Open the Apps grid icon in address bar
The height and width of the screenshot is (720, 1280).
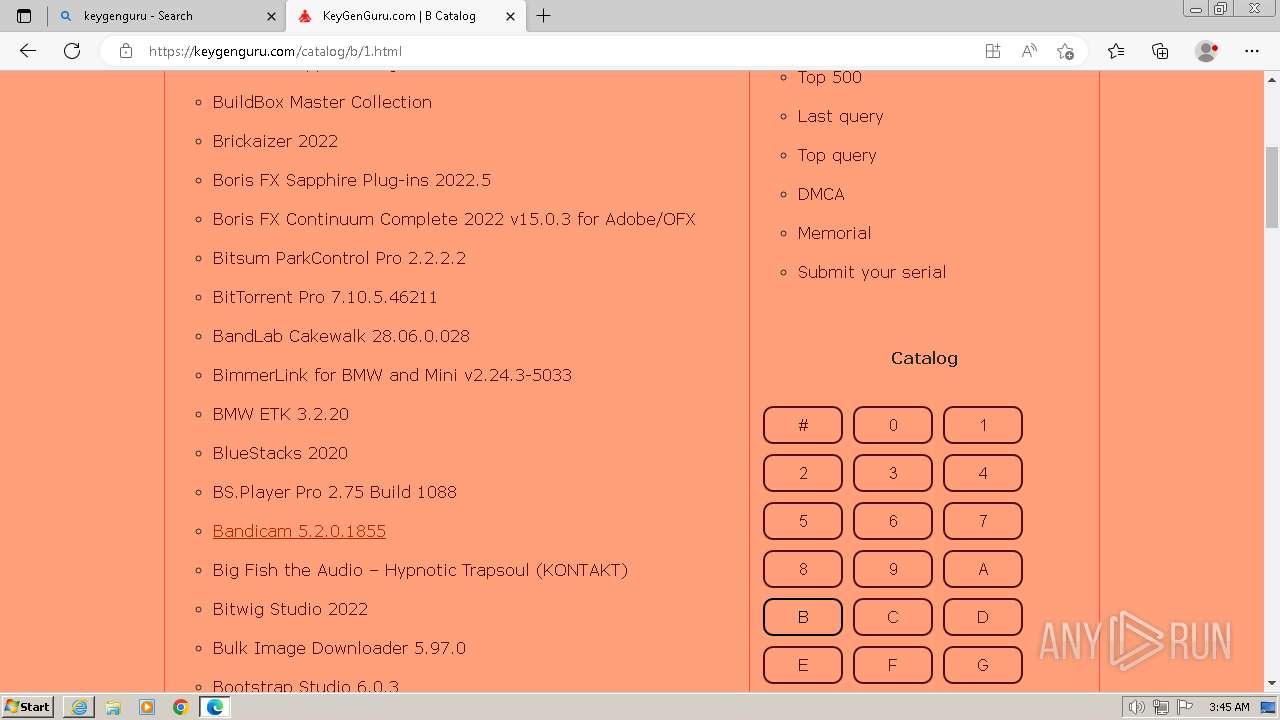(993, 51)
